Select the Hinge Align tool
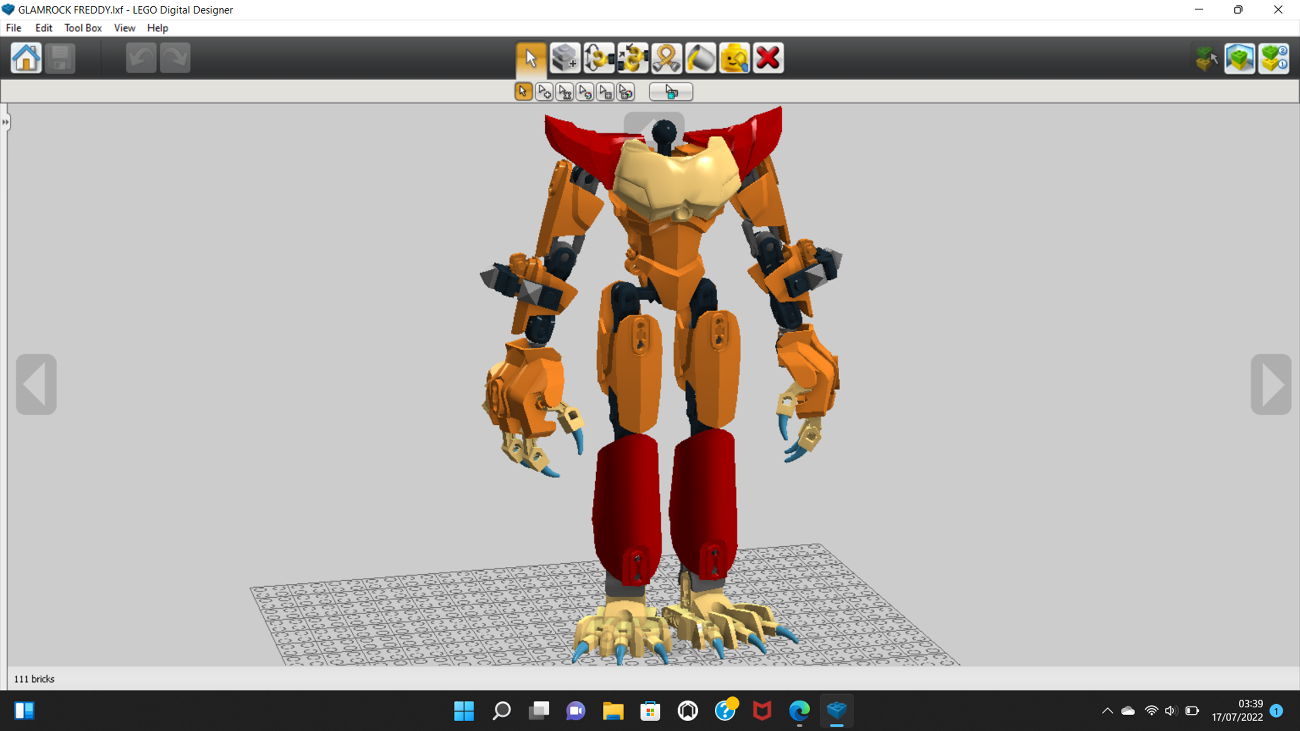Viewport: 1300px width, 731px height. [x=633, y=58]
